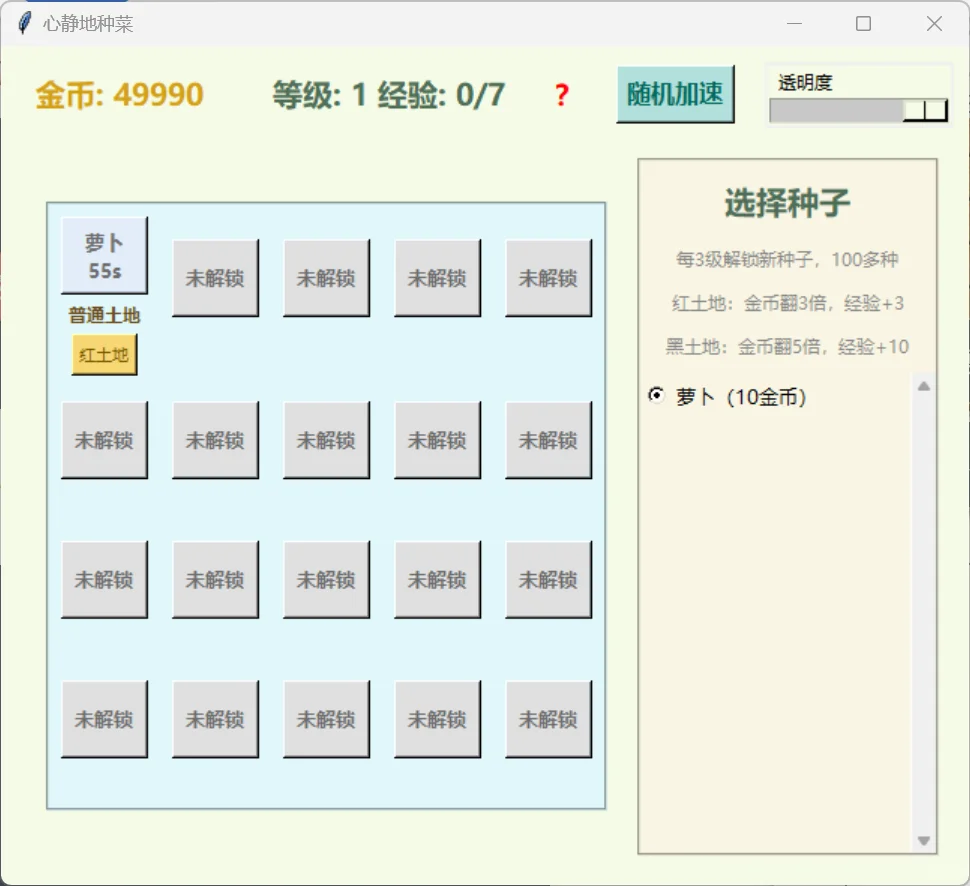Click the third 未解锁 plot in third row
Viewport: 970px width, 886px height.
tap(326, 579)
